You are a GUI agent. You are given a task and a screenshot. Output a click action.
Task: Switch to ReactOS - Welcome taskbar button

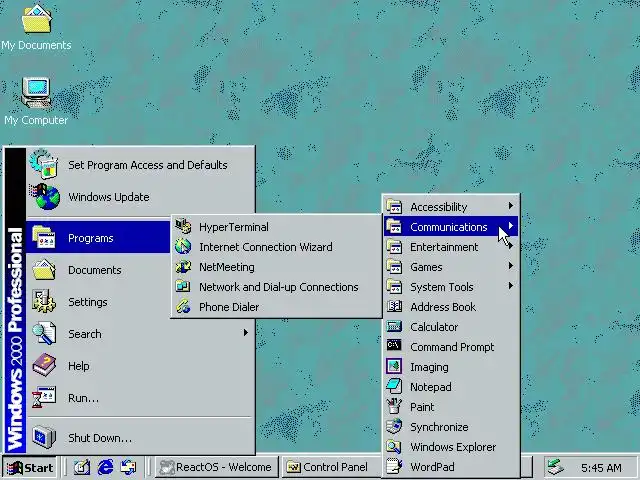coord(217,467)
